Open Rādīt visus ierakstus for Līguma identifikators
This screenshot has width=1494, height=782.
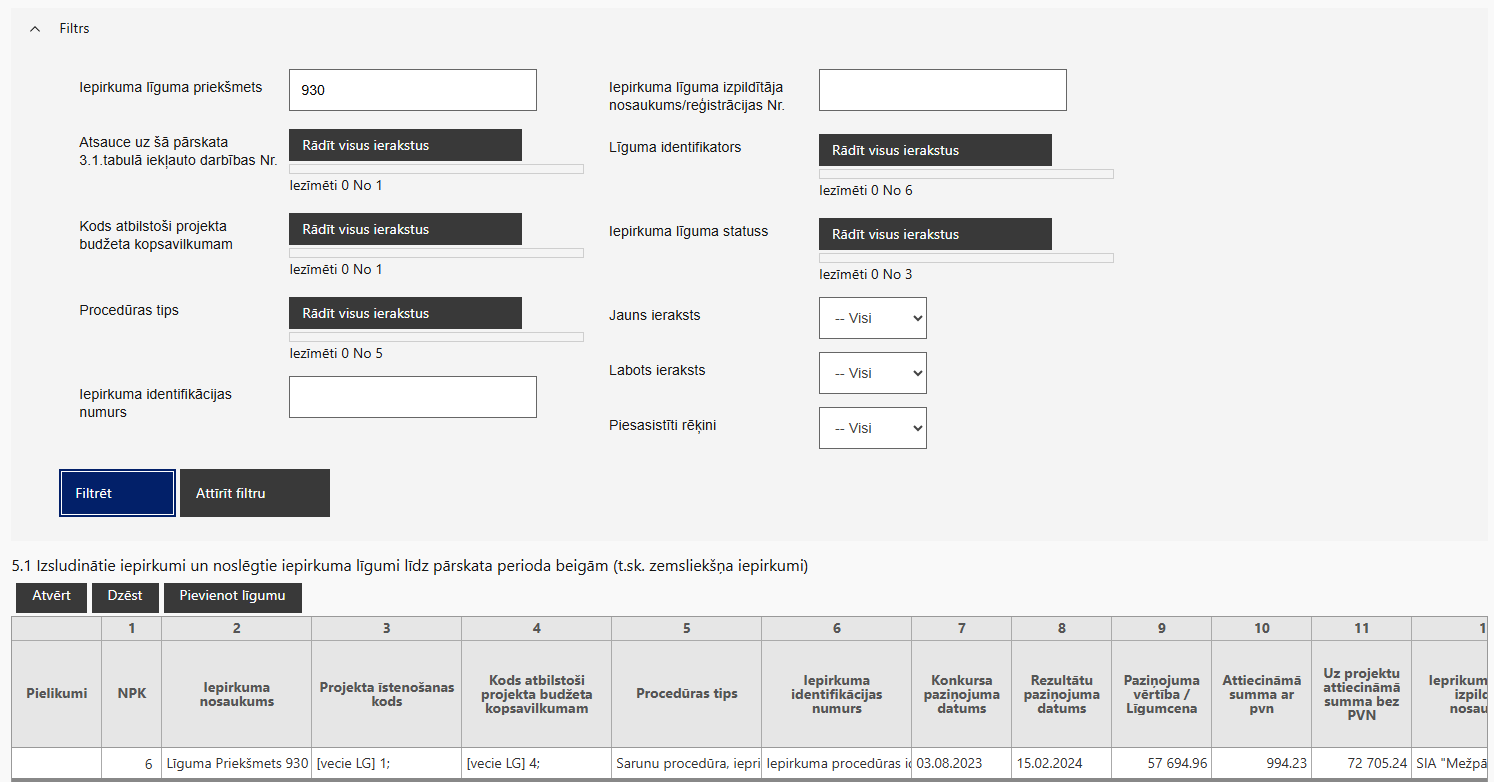tap(935, 150)
